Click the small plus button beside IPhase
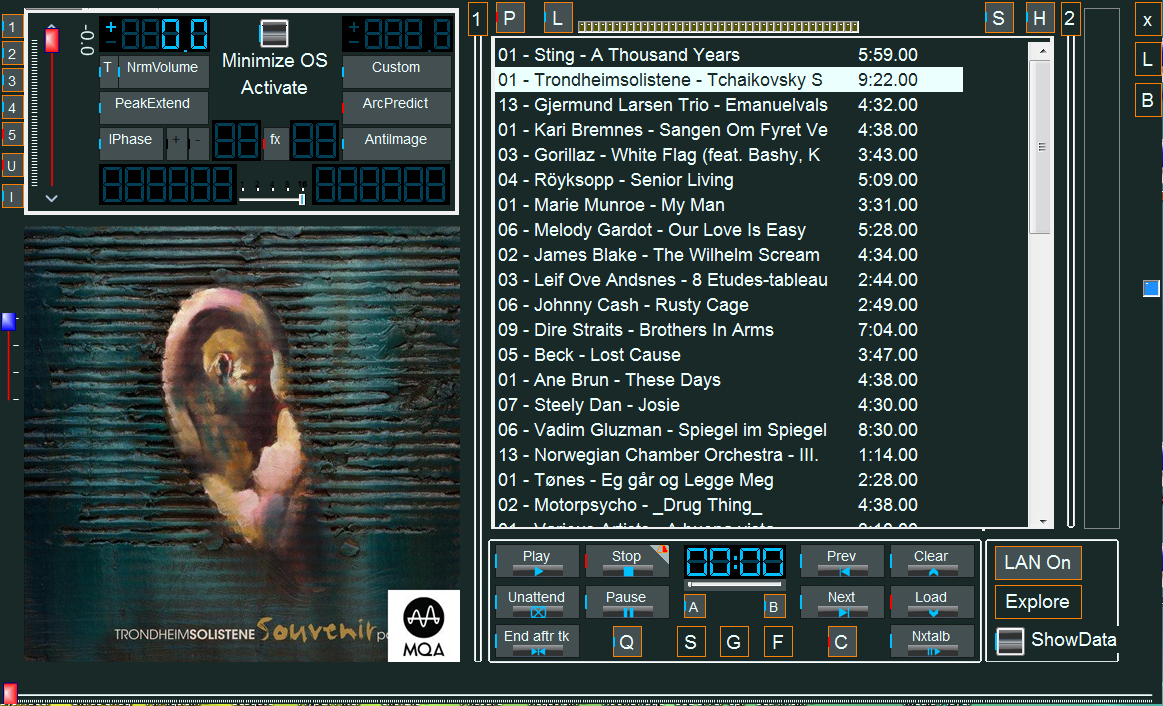Viewport: 1163px width, 706px height. pos(177,144)
